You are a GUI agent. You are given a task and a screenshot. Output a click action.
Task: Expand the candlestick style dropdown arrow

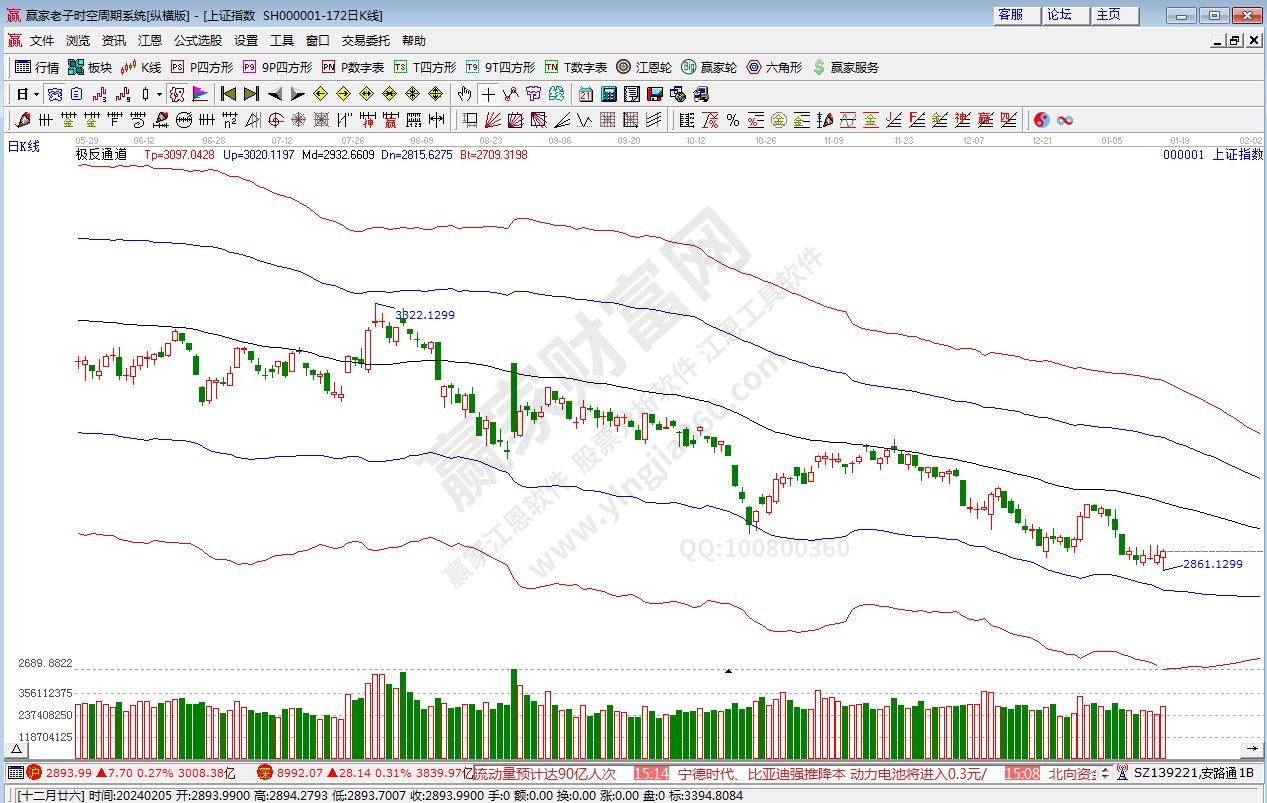(160, 94)
